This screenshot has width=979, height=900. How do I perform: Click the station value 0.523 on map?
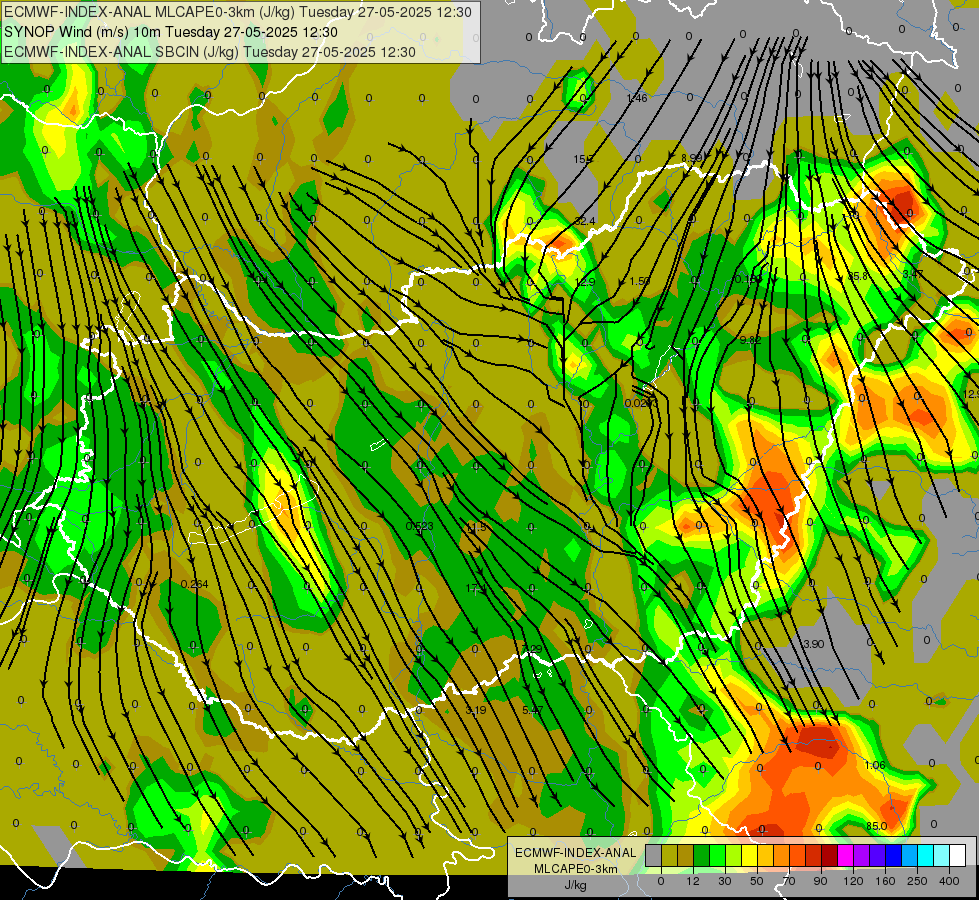[420, 527]
